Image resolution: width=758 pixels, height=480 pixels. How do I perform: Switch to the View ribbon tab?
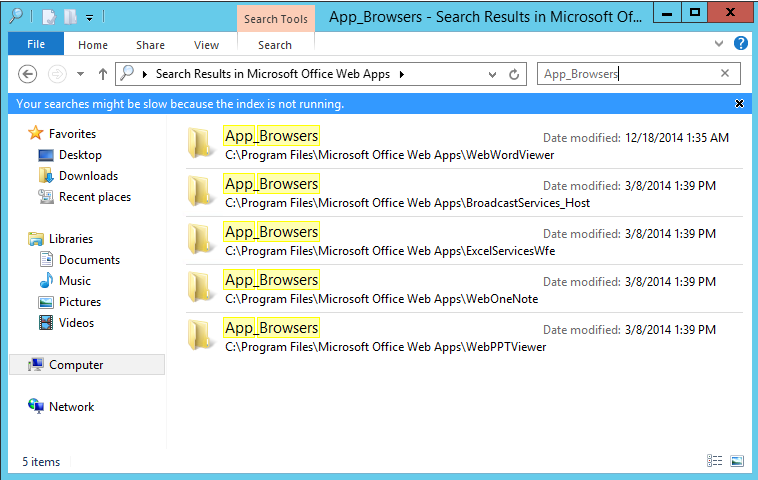(206, 45)
